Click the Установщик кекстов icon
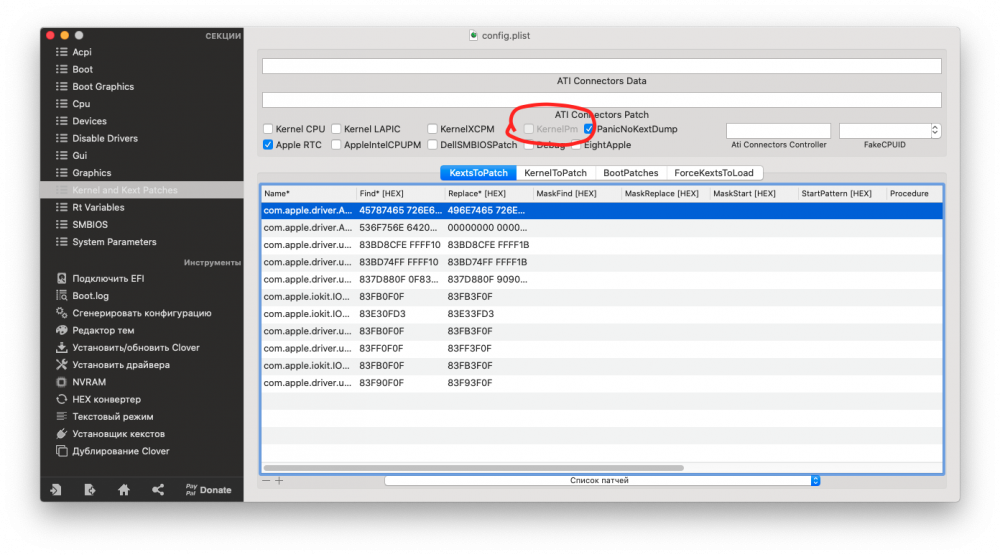The height and width of the screenshot is (555, 1000). tap(61, 433)
